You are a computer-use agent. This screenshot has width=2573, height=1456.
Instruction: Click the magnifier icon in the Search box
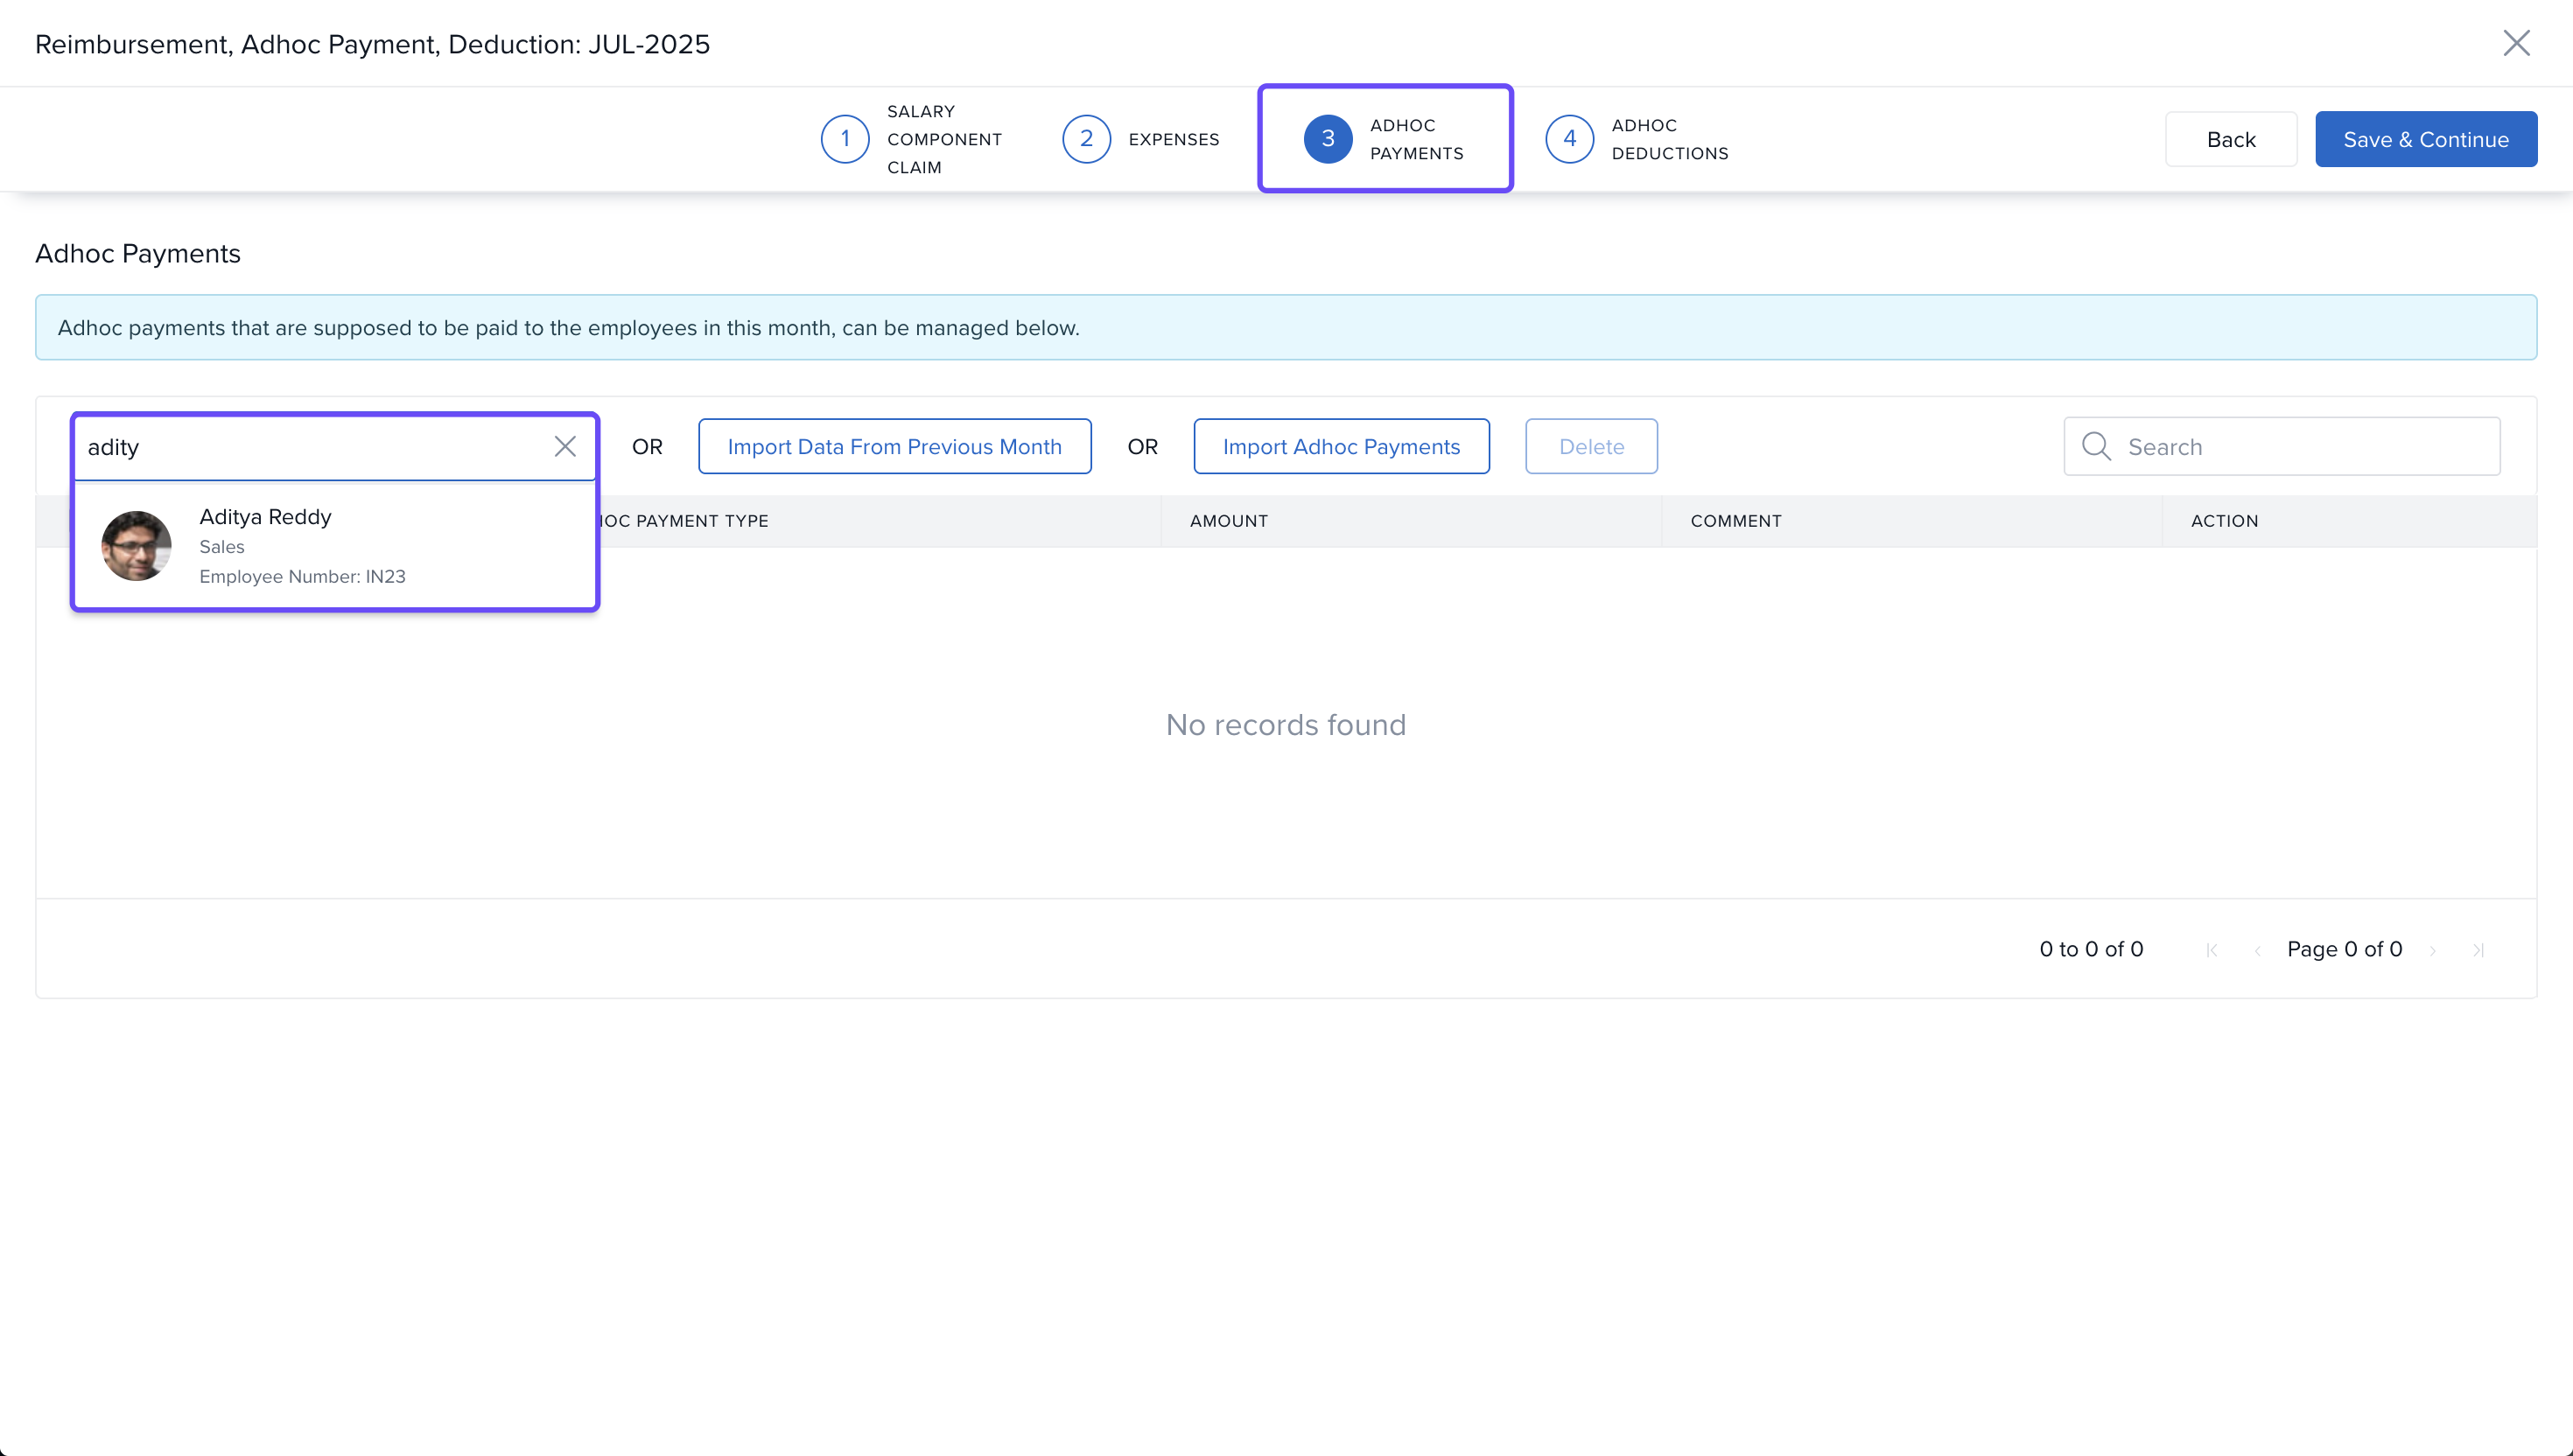2096,446
